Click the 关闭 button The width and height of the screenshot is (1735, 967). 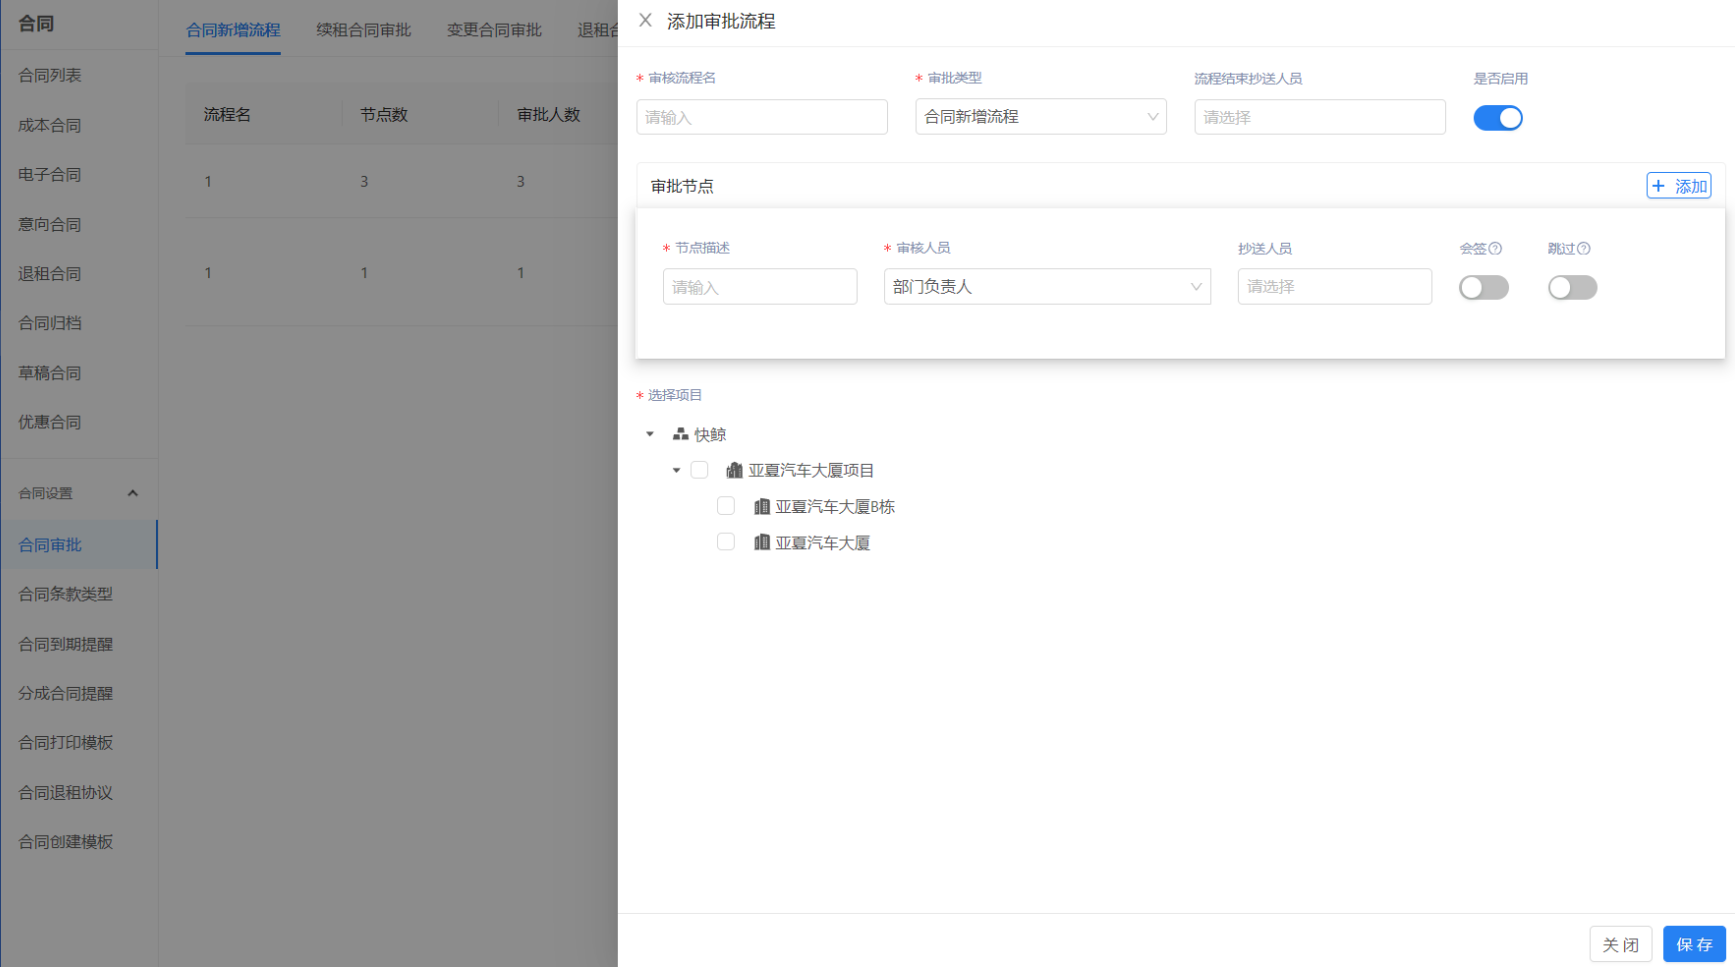pos(1620,944)
